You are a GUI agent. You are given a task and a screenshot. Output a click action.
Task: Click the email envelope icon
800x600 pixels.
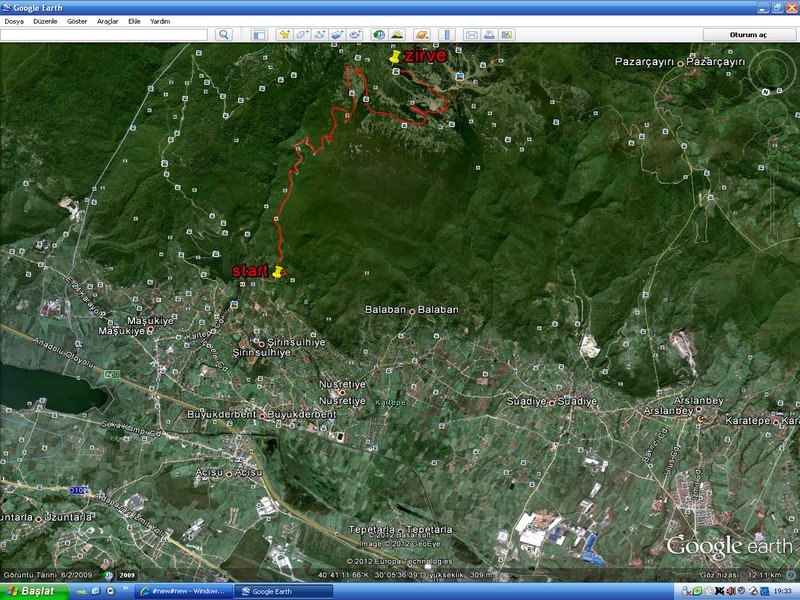tap(472, 34)
